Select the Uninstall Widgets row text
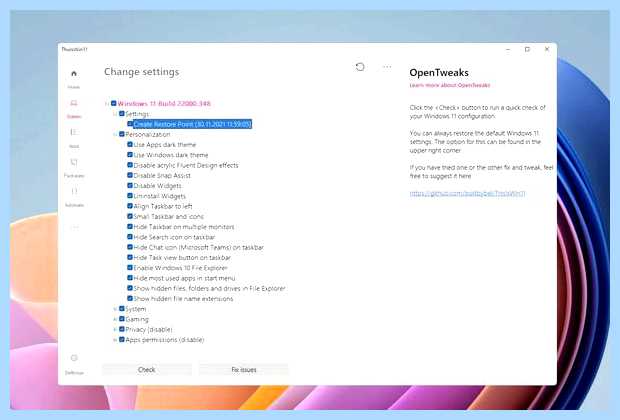 coord(159,196)
